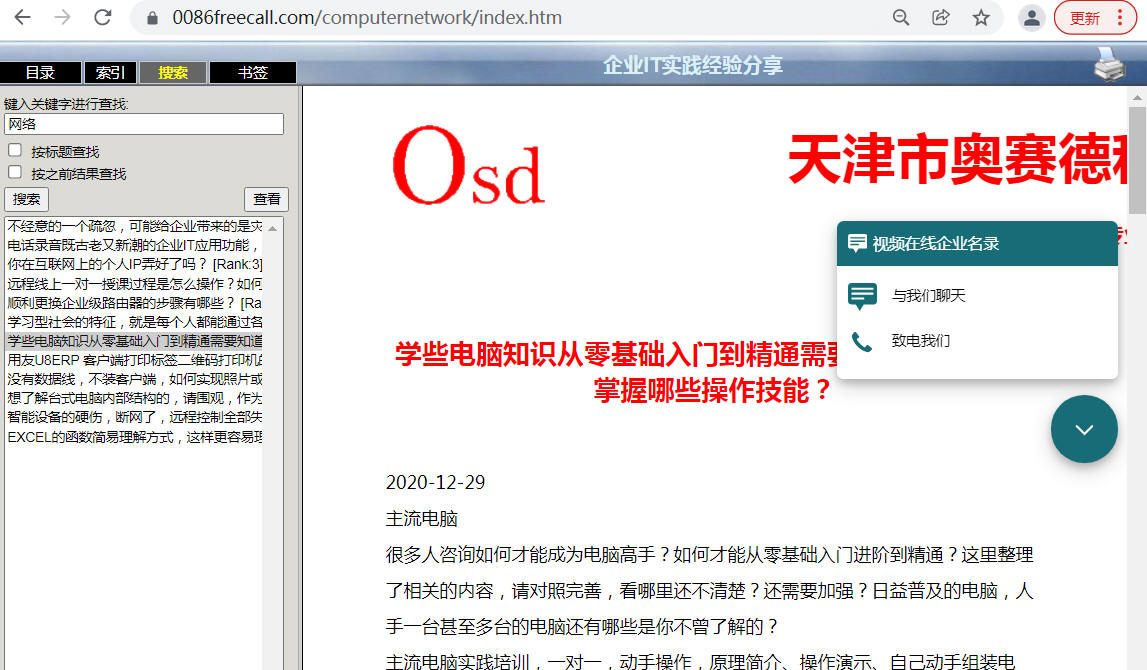1147x670 pixels.
Task: Enable the 按标题查找 checkbox
Action: (x=15, y=150)
